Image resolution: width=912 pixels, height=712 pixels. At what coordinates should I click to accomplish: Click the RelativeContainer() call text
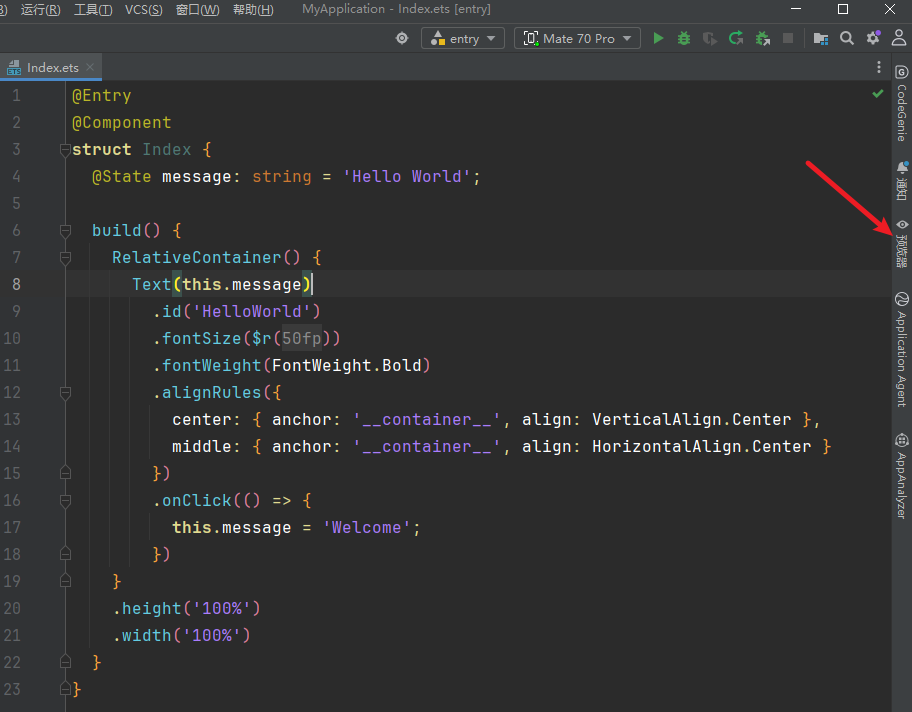pyautogui.click(x=206, y=258)
